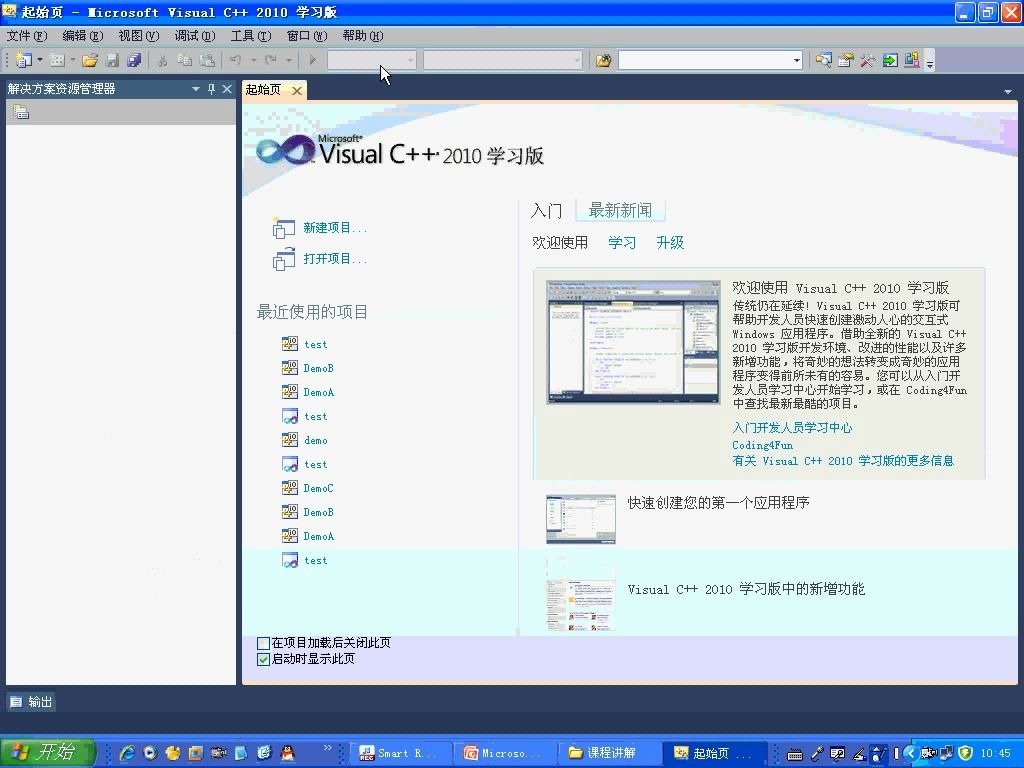This screenshot has width=1024, height=768.
Task: Launch QQ penguin from quick launch
Action: click(x=287, y=752)
